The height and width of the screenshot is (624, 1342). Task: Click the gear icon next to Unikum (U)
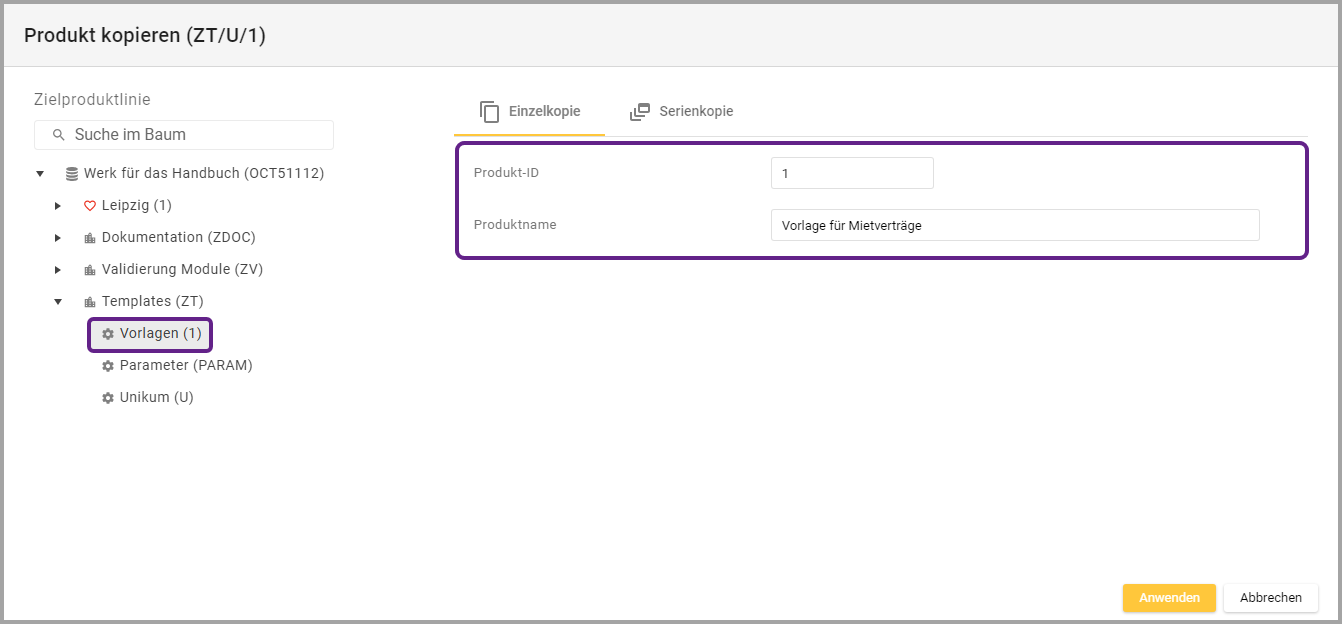point(108,398)
